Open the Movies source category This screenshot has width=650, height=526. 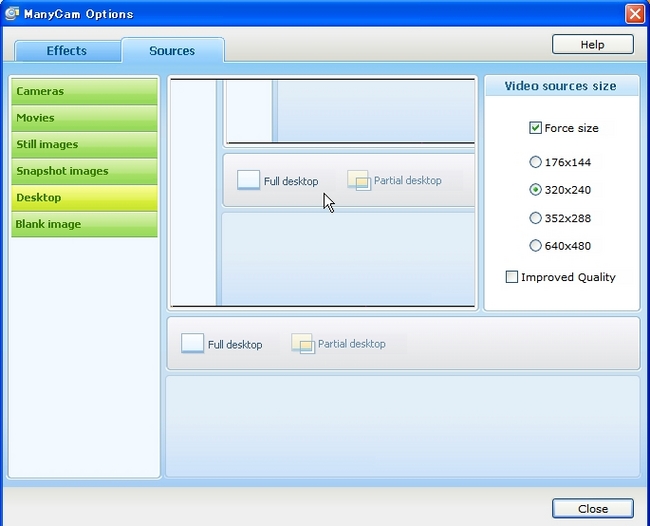[x=85, y=118]
